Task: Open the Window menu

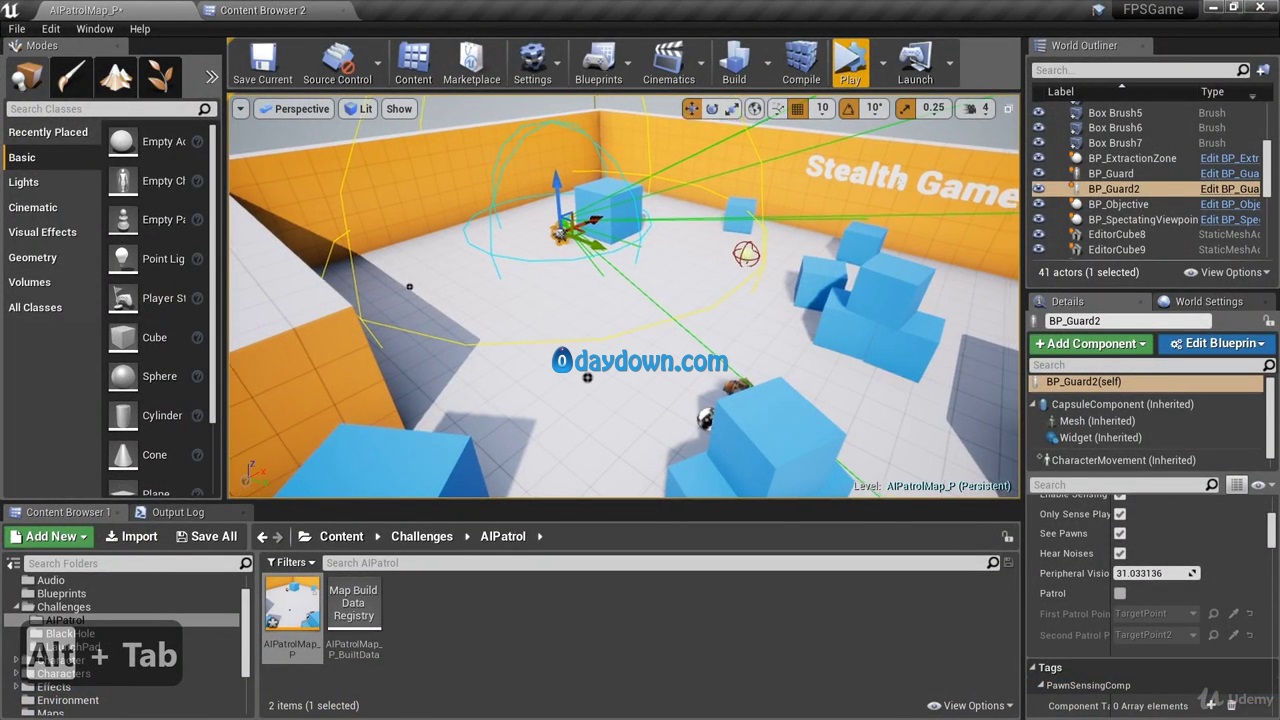Action: [95, 29]
